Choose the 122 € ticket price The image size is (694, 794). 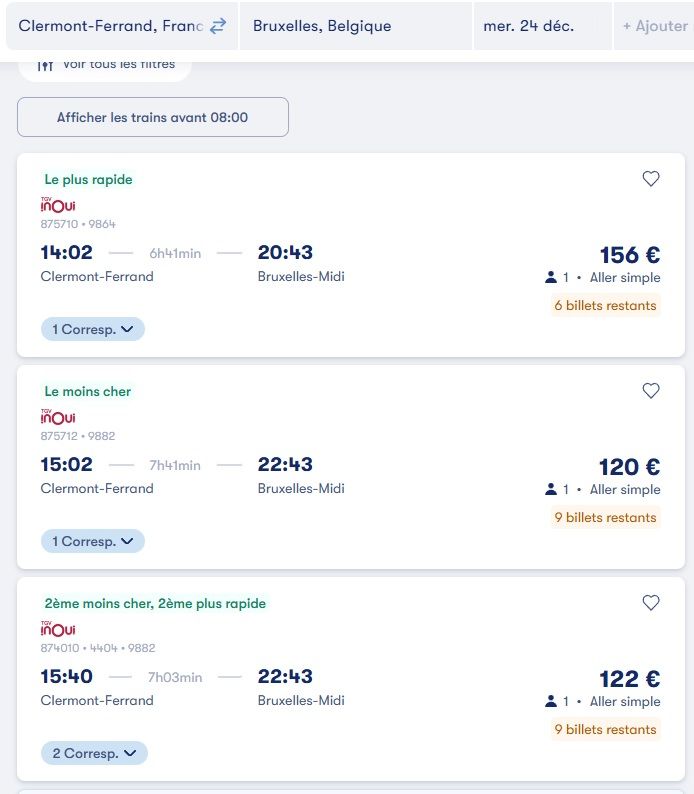pyautogui.click(x=629, y=679)
